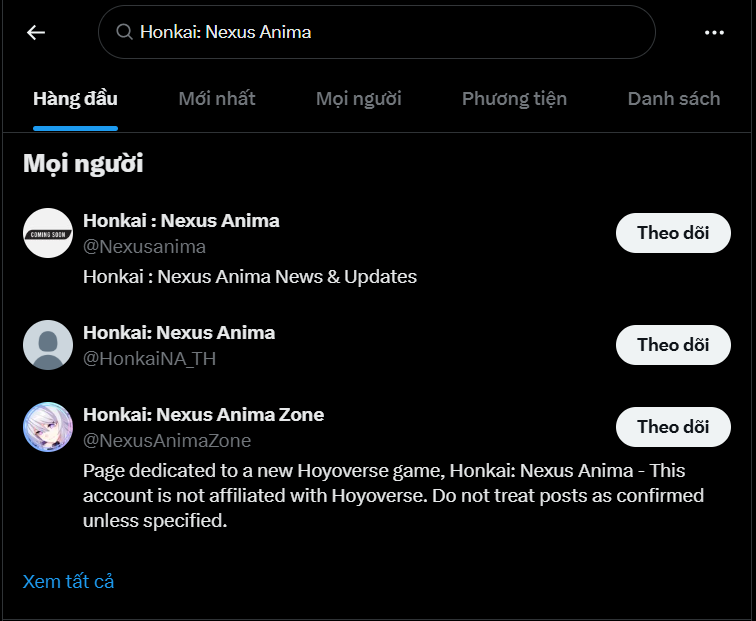
Task: Follow the Honkai: Nexus Anima Zone account
Action: 673,427
